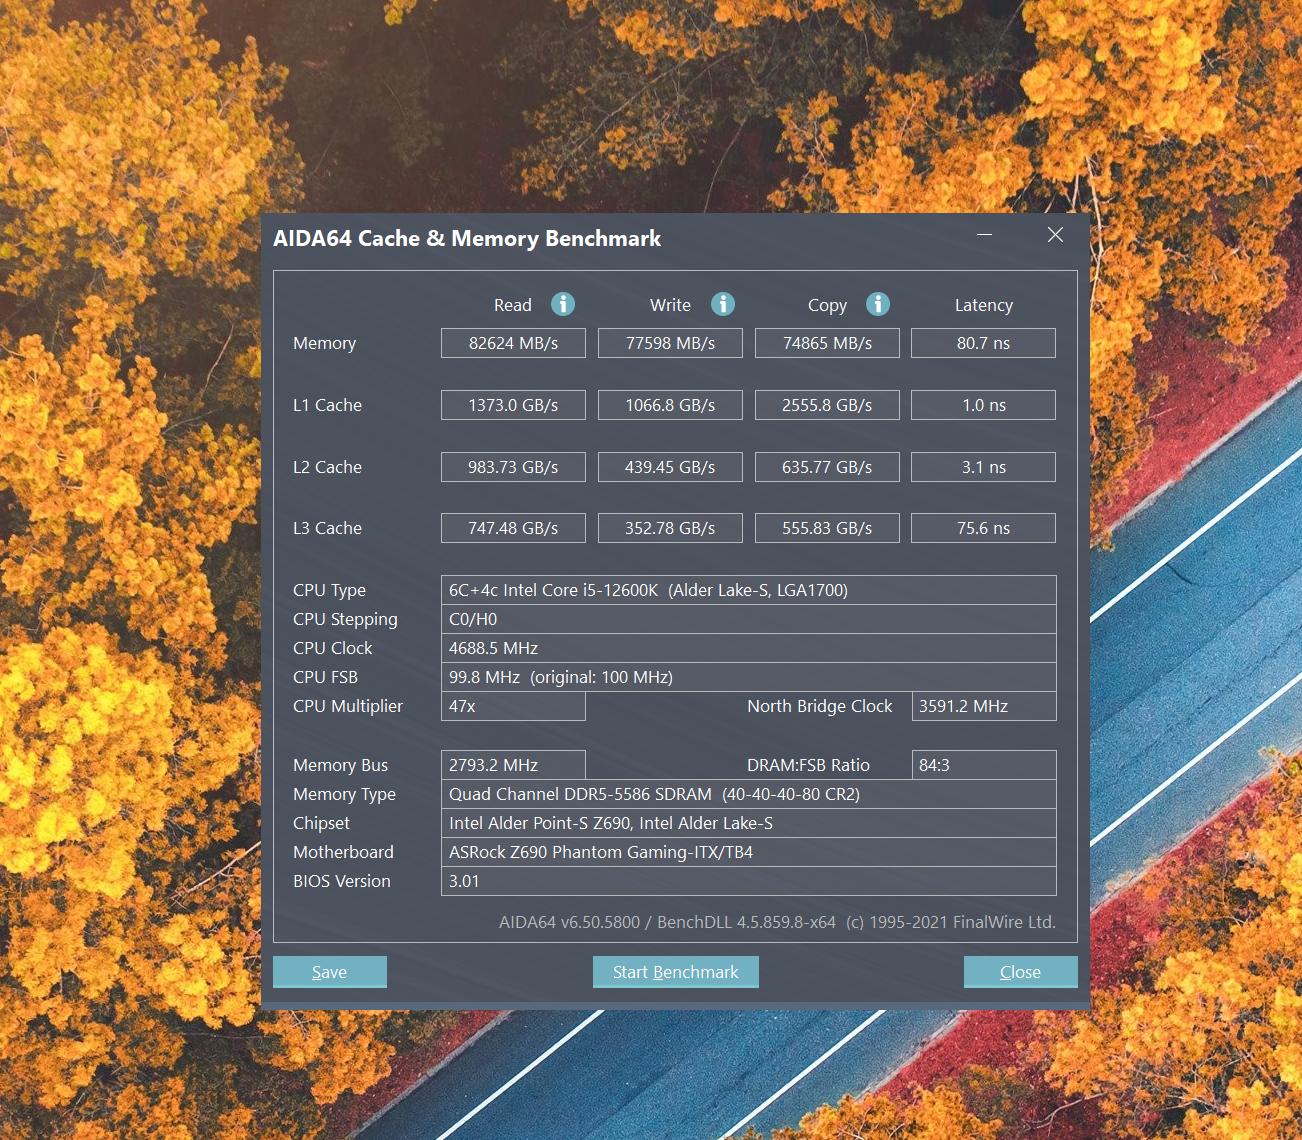
Task: Click the Motherboard name field
Action: coord(748,852)
